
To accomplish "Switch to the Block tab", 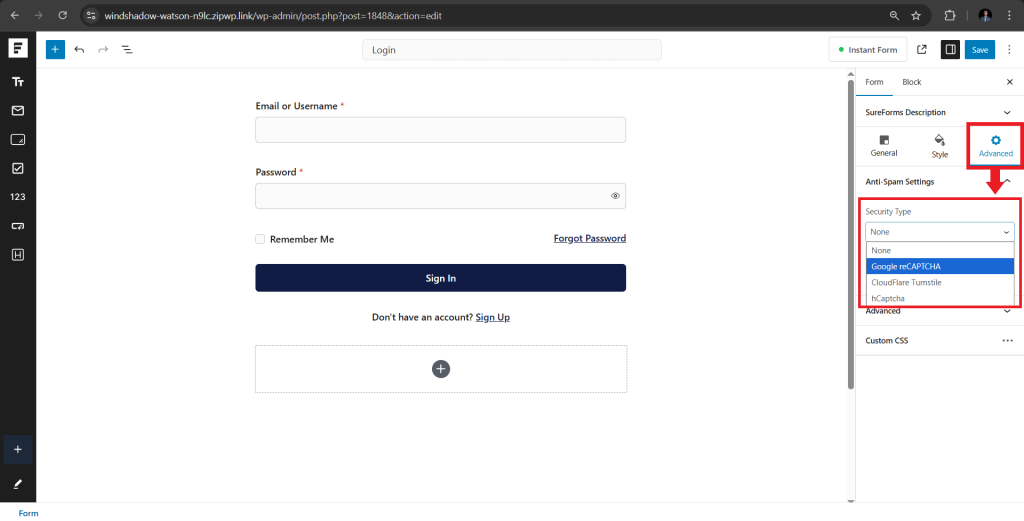I will tap(912, 82).
